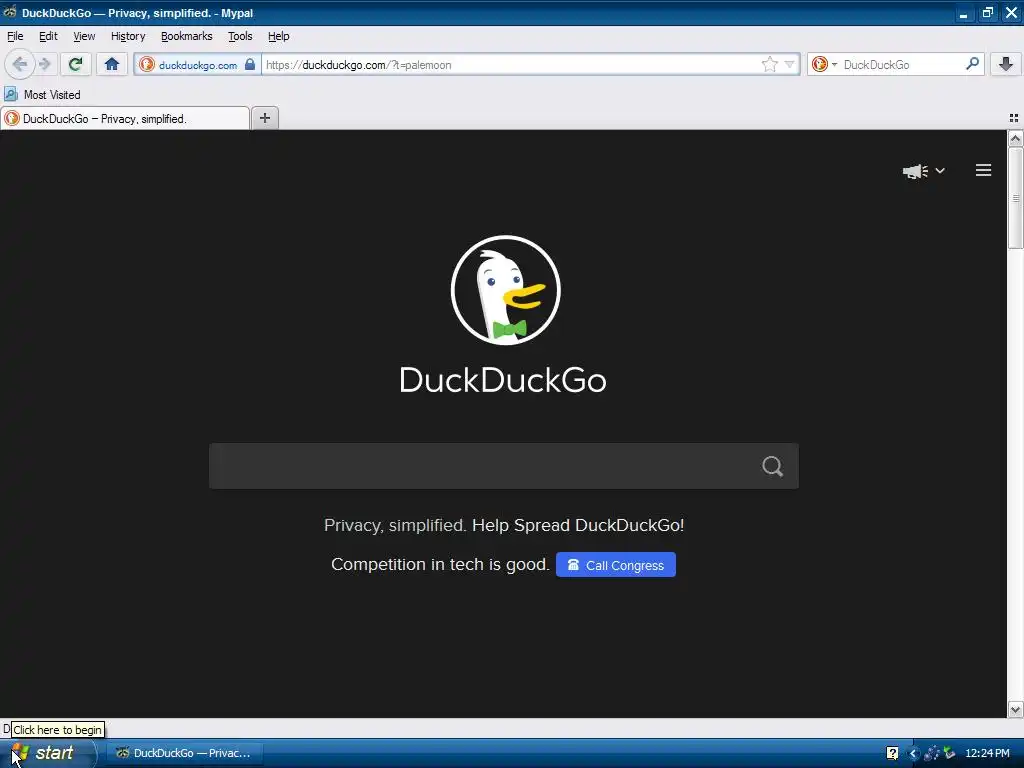The image size is (1024, 768).
Task: Click the Call Congress button
Action: [x=616, y=565]
